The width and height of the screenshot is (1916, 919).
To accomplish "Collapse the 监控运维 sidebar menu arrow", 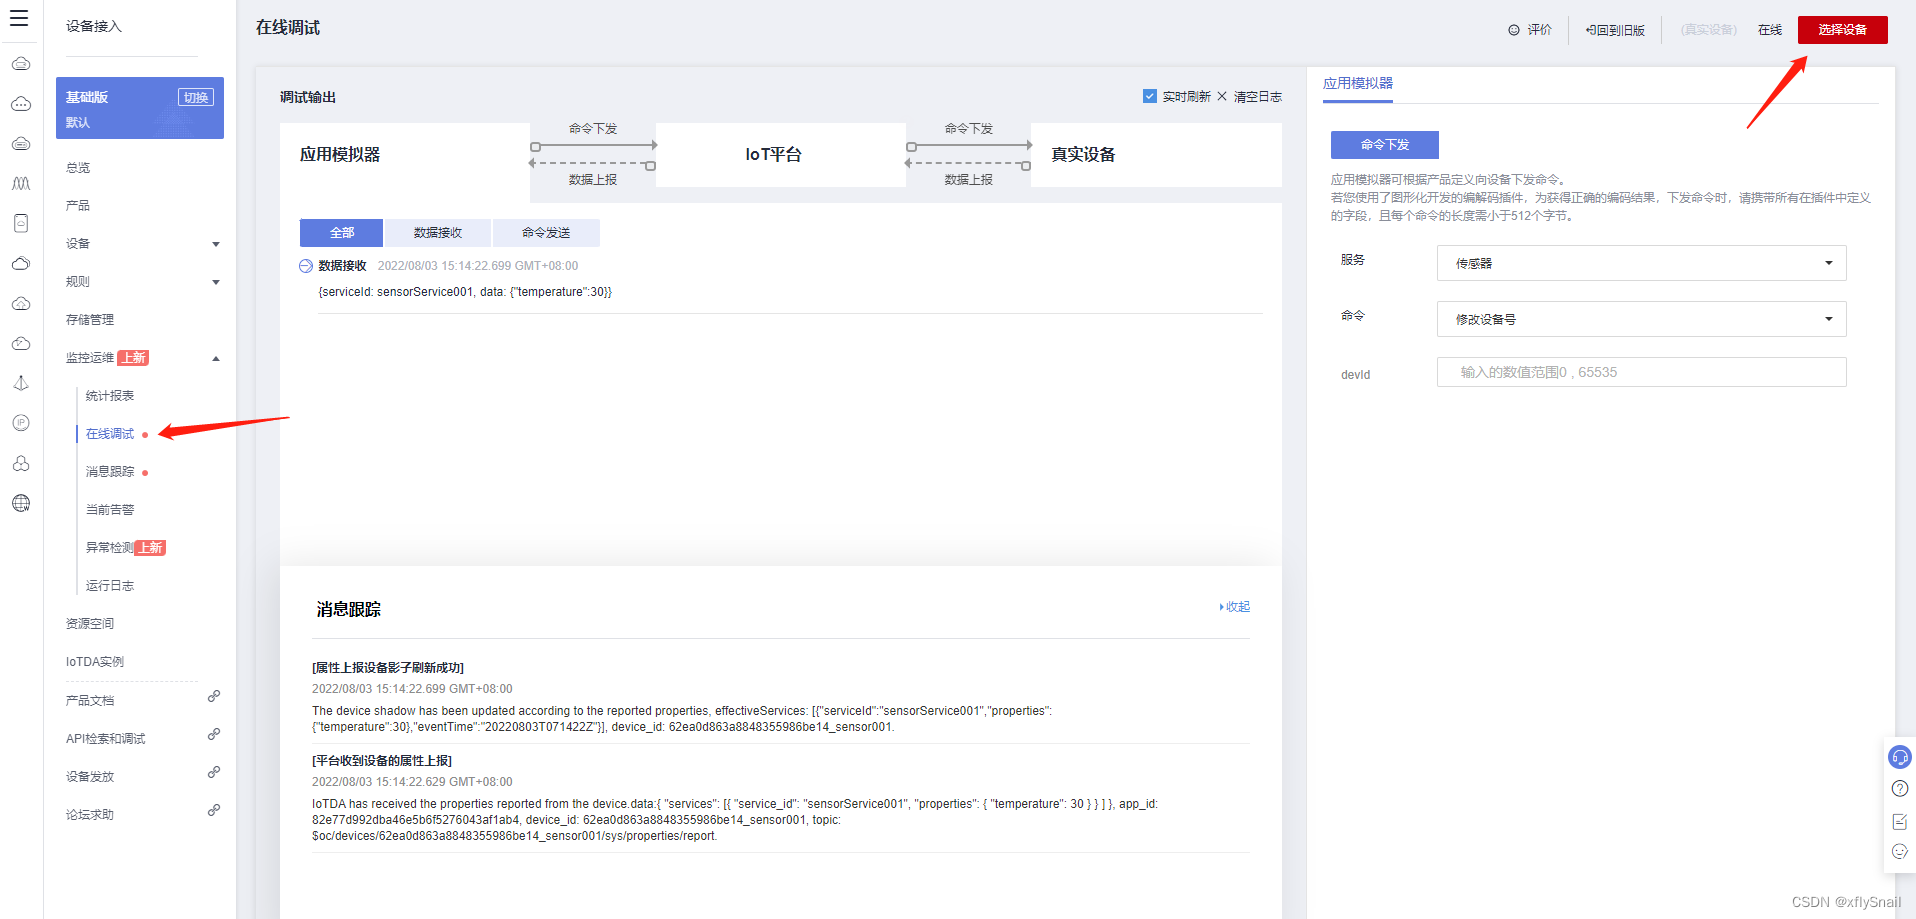I will tap(216, 358).
